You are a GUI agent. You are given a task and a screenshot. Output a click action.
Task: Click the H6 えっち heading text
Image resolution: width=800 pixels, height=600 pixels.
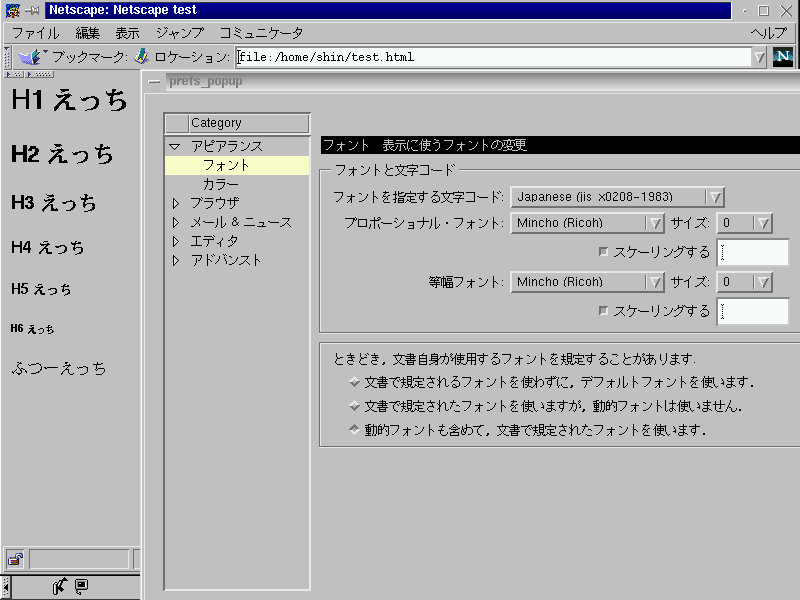[x=32, y=329]
